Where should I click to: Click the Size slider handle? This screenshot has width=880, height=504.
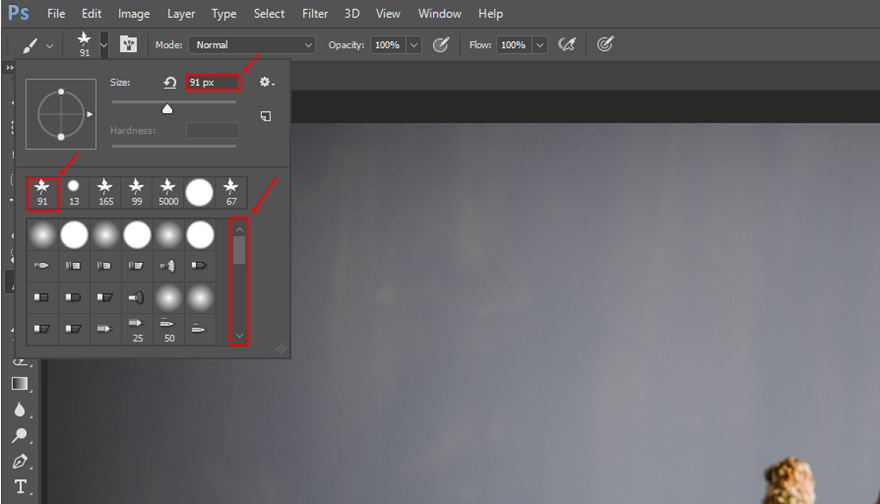click(x=167, y=109)
